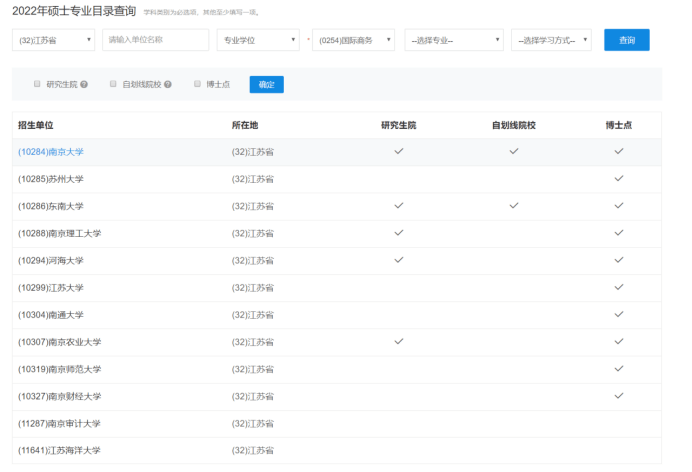The width and height of the screenshot is (692, 472).
Task: Click the help icon beside 自划线院校
Action: tap(168, 84)
